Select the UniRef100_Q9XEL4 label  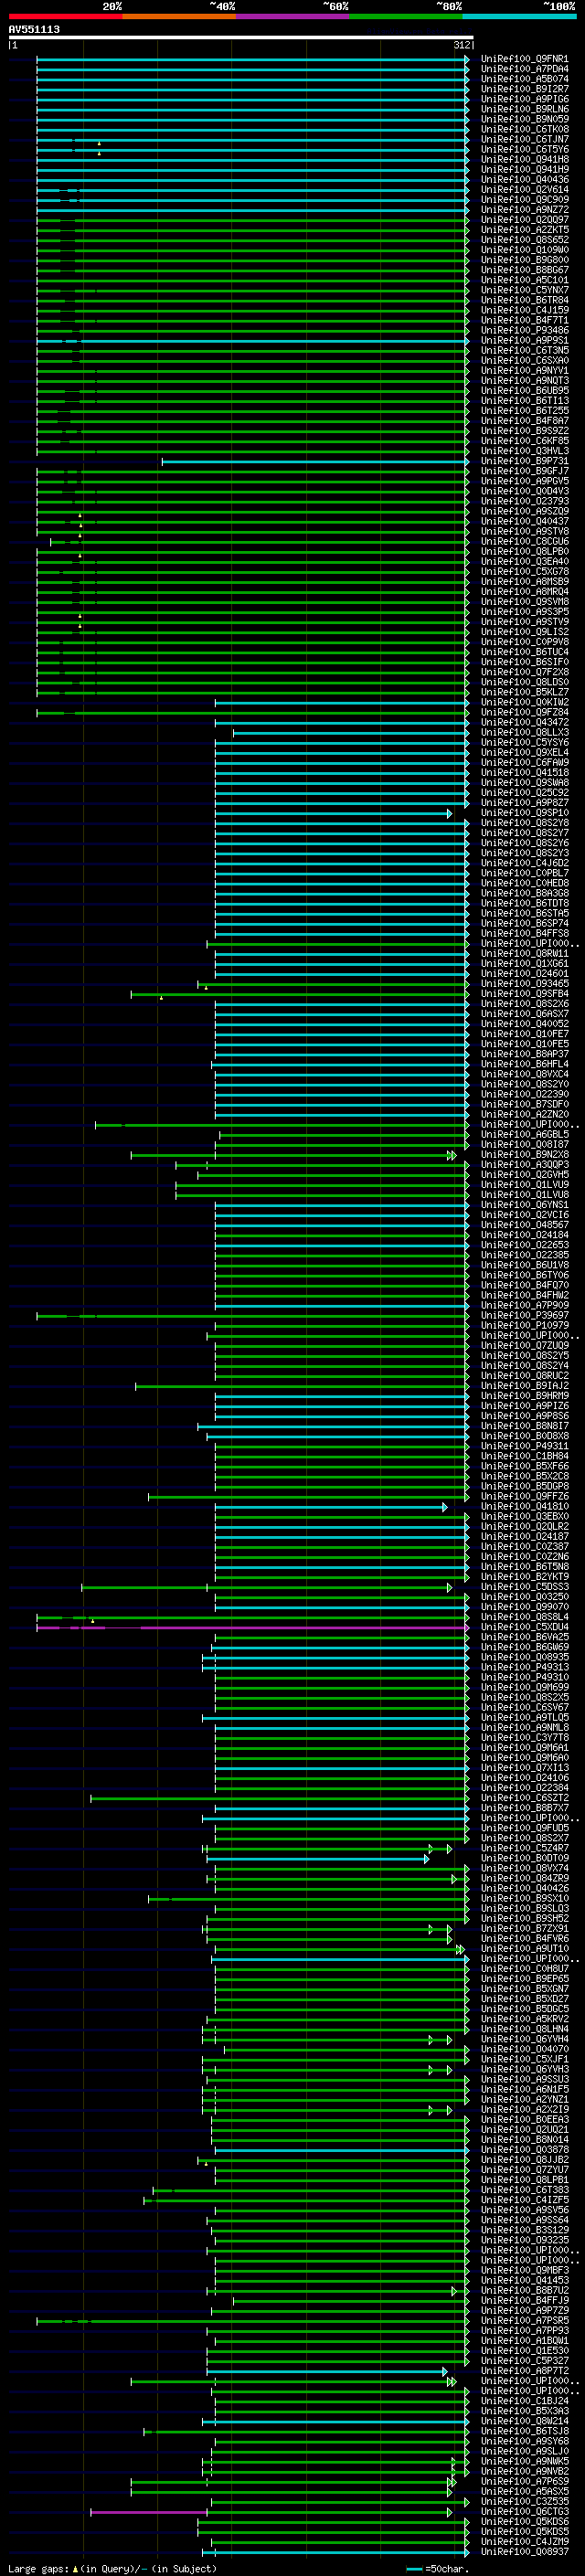525,752
